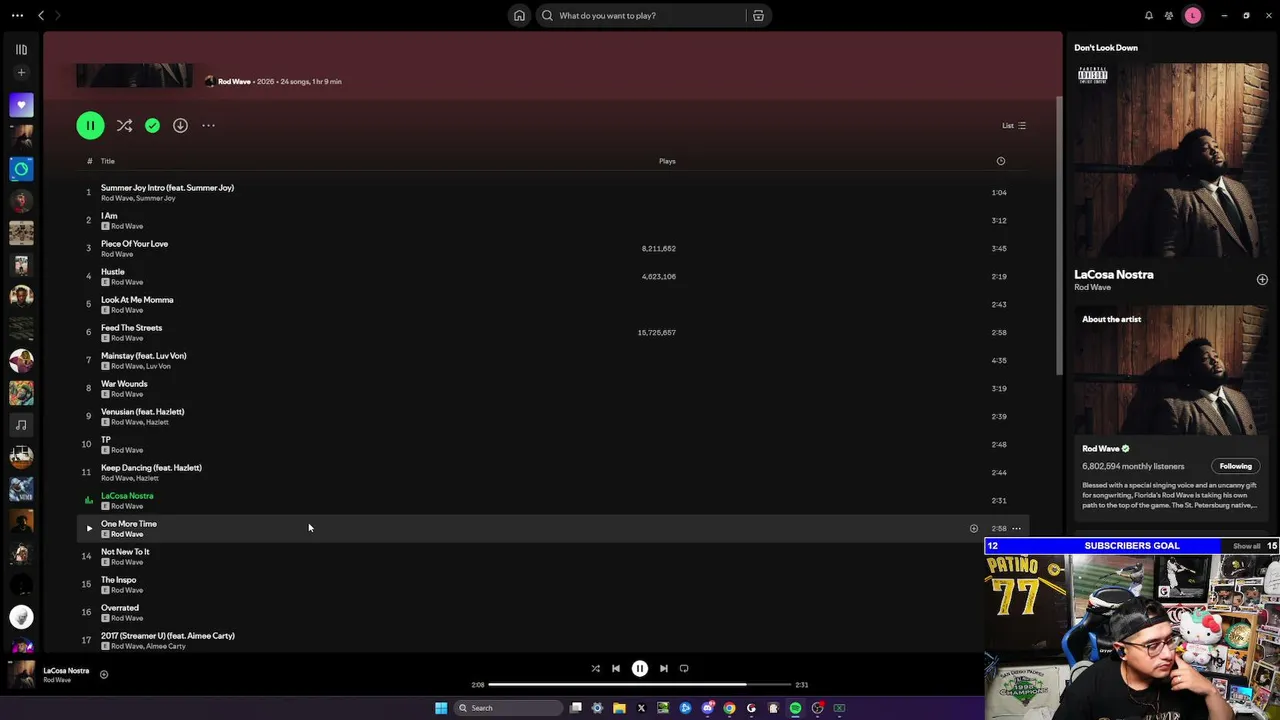Skip to the previous track

(616, 668)
